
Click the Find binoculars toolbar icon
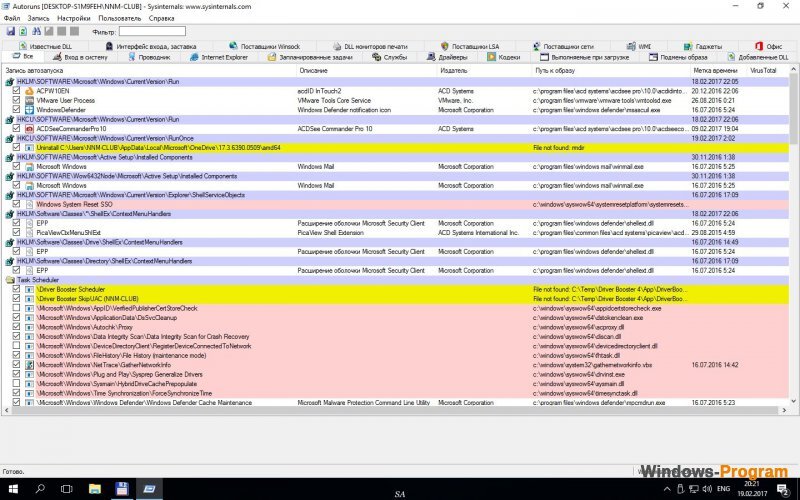coord(36,32)
